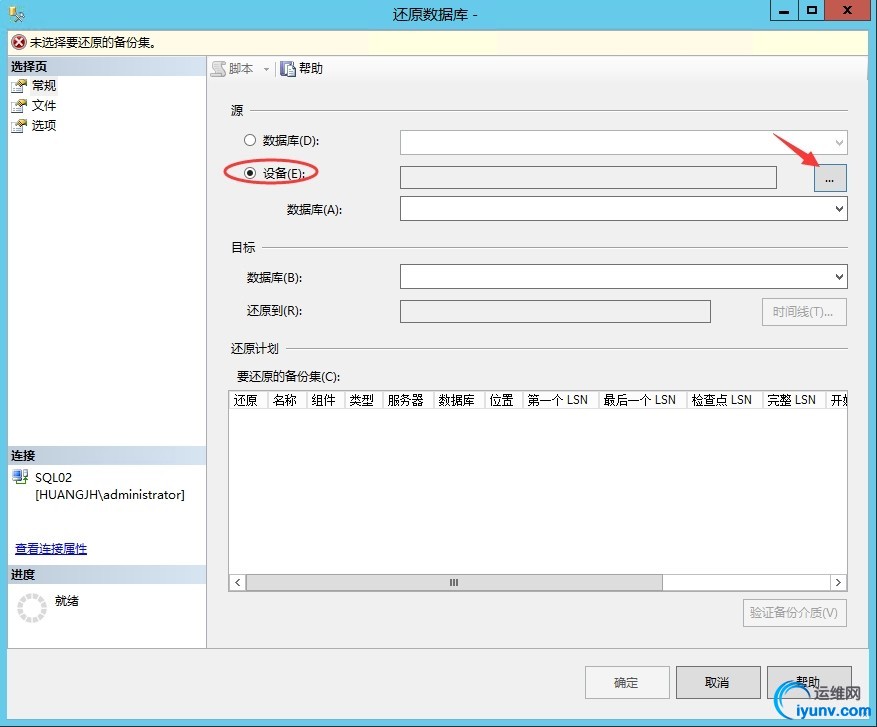The width and height of the screenshot is (877, 727).
Task: Click the left scroll arrow of backup sets grid
Action: coord(238,583)
